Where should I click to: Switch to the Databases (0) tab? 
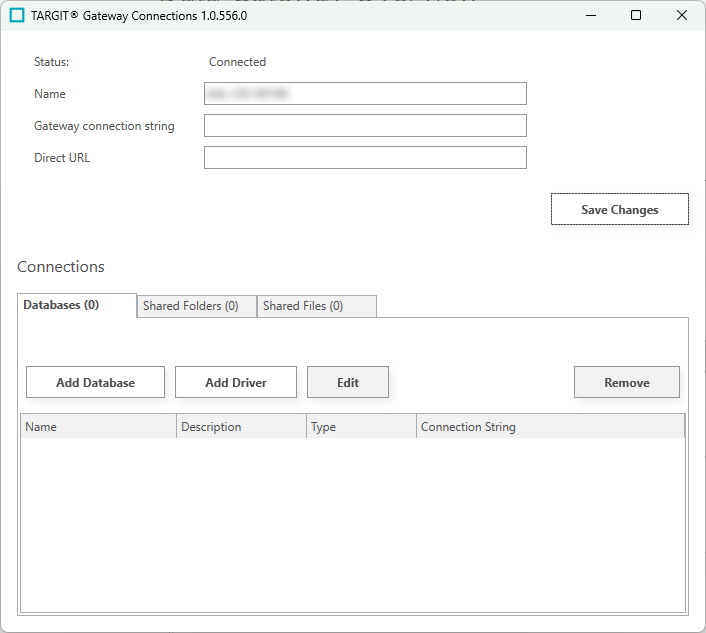77,305
